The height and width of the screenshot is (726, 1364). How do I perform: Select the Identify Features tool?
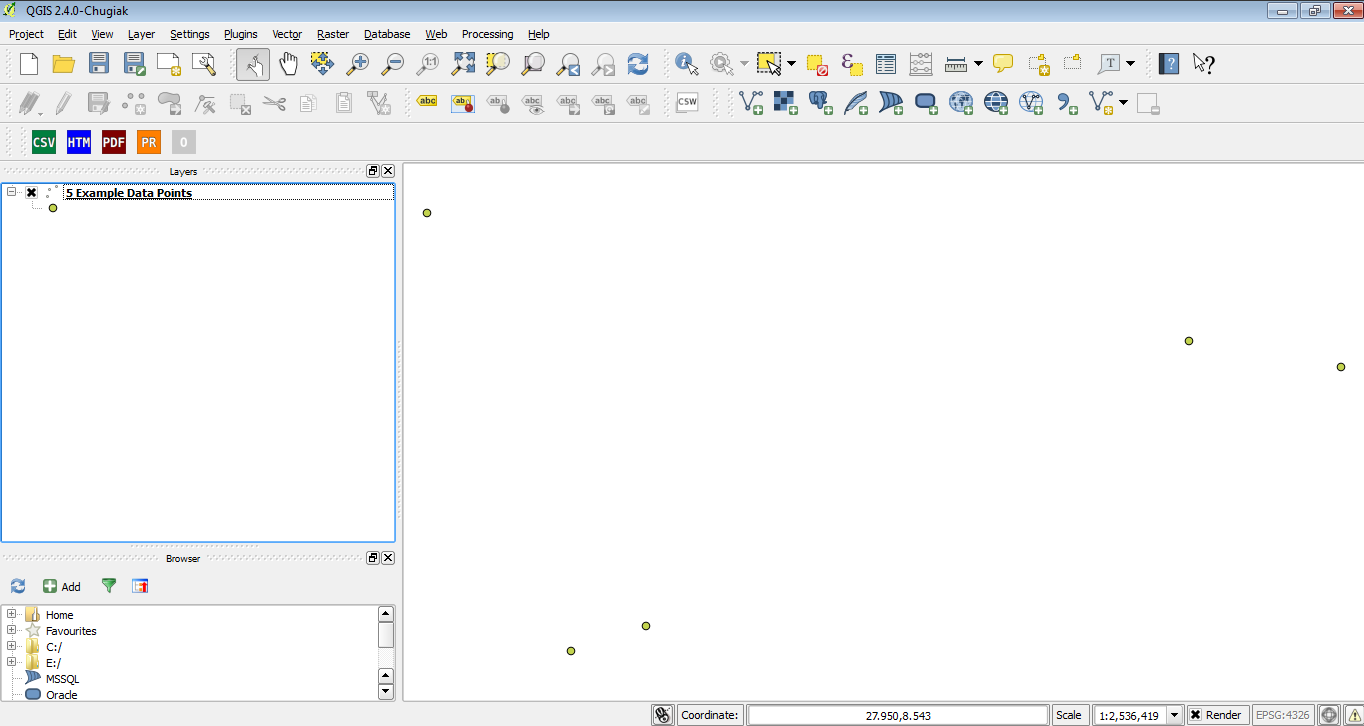point(687,64)
